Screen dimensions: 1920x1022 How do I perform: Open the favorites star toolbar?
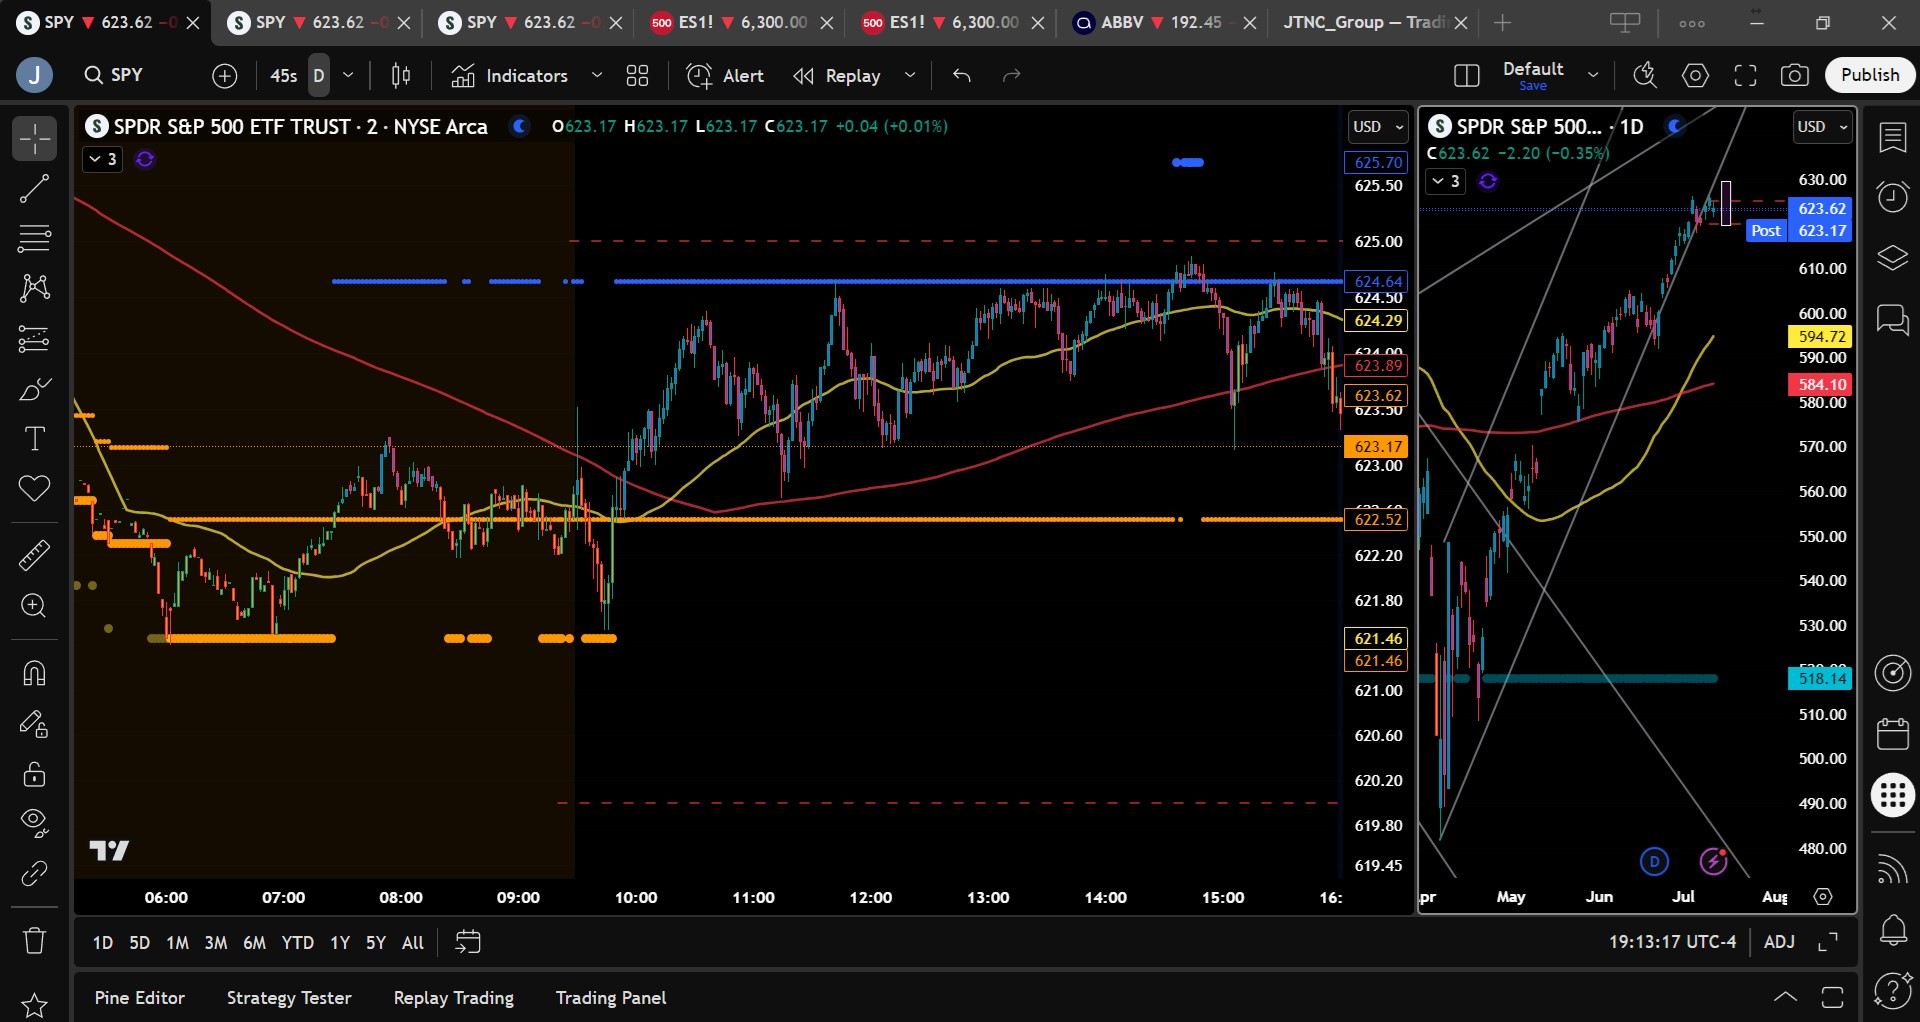point(34,1005)
